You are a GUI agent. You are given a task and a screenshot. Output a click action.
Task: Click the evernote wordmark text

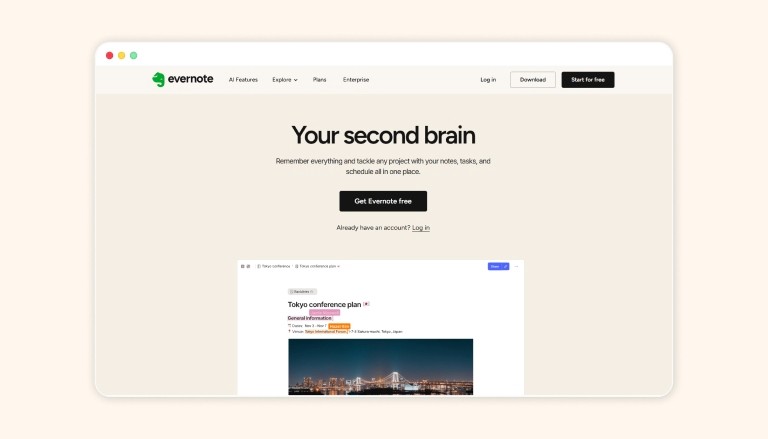(x=191, y=79)
